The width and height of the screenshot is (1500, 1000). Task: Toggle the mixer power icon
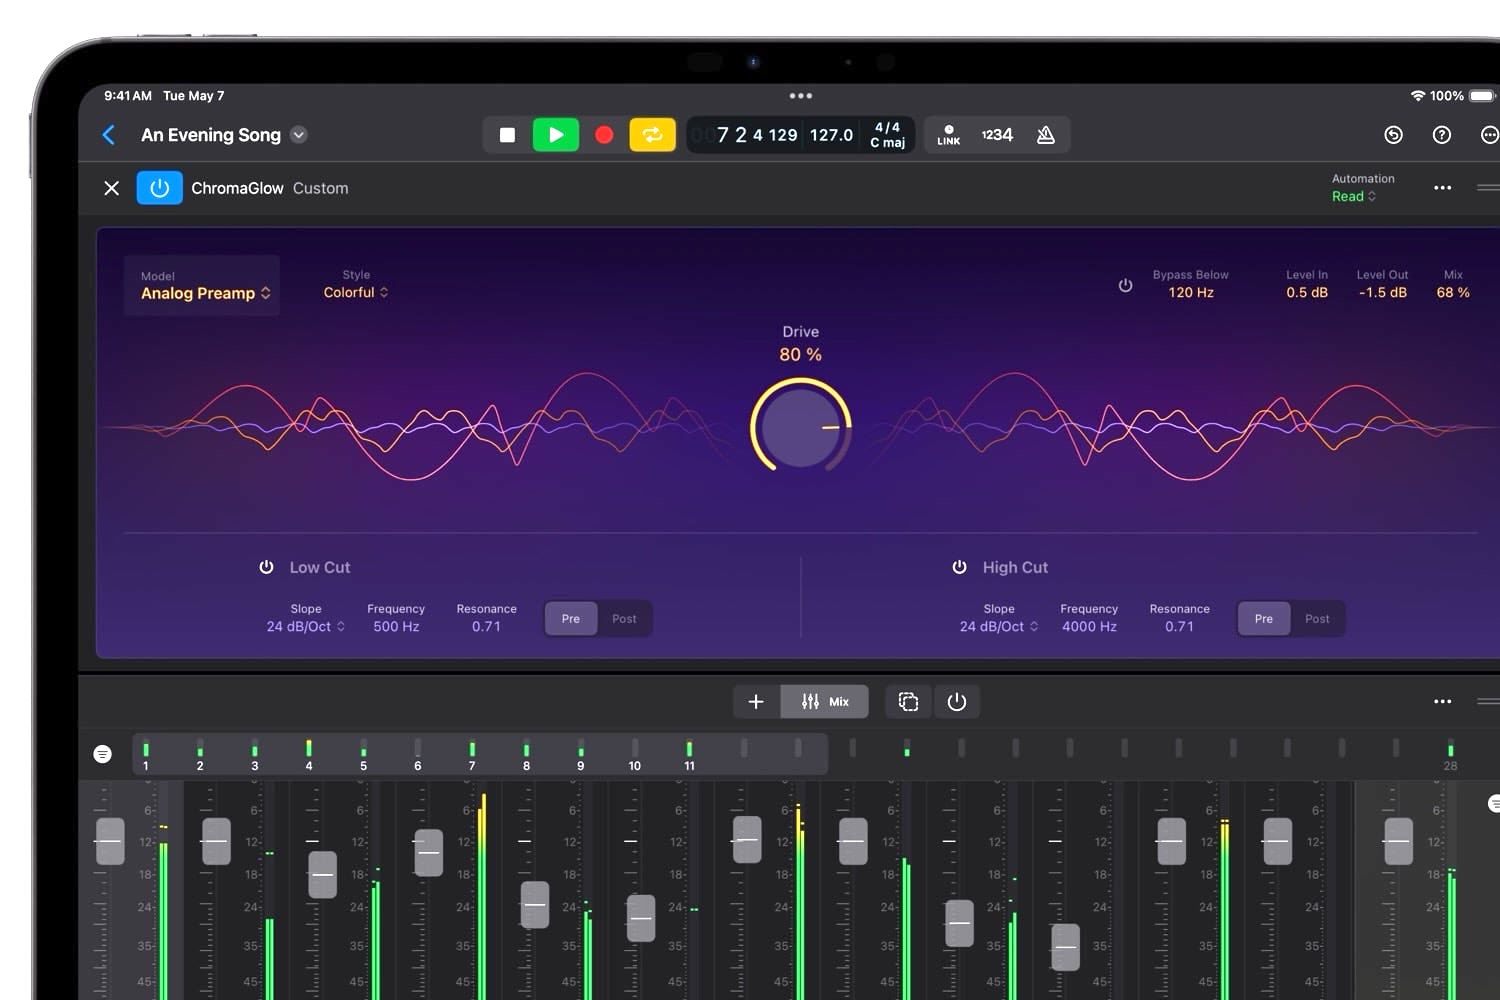pos(957,702)
